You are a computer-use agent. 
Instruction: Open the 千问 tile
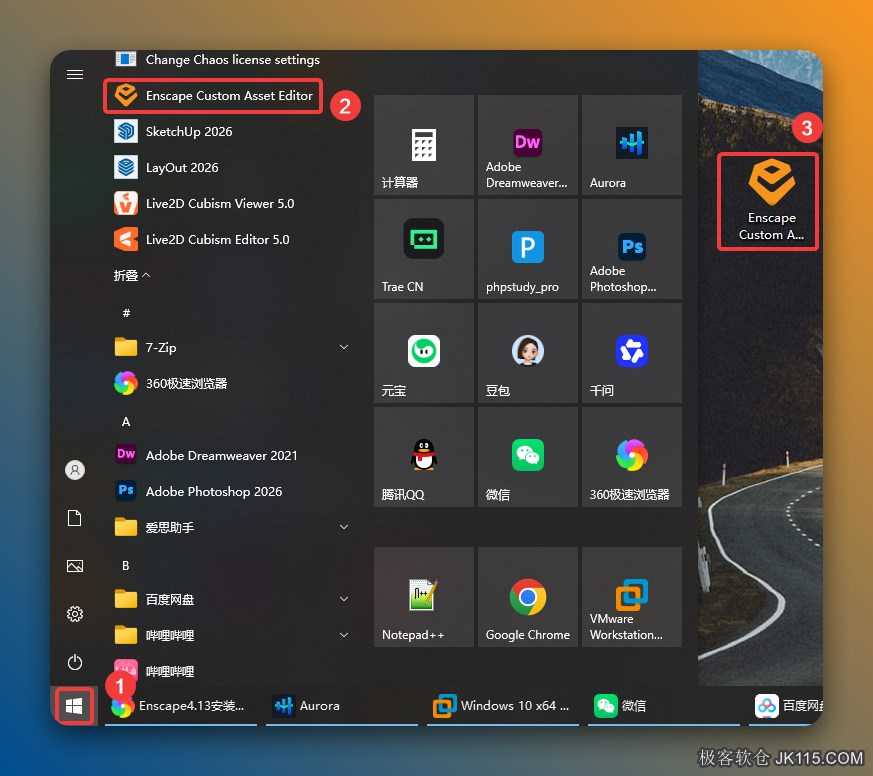pos(631,353)
